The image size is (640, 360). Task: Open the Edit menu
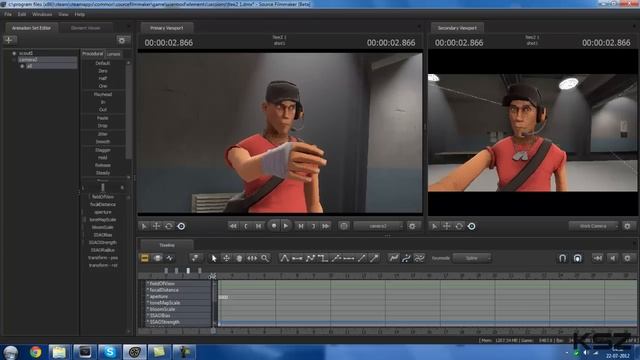point(22,14)
